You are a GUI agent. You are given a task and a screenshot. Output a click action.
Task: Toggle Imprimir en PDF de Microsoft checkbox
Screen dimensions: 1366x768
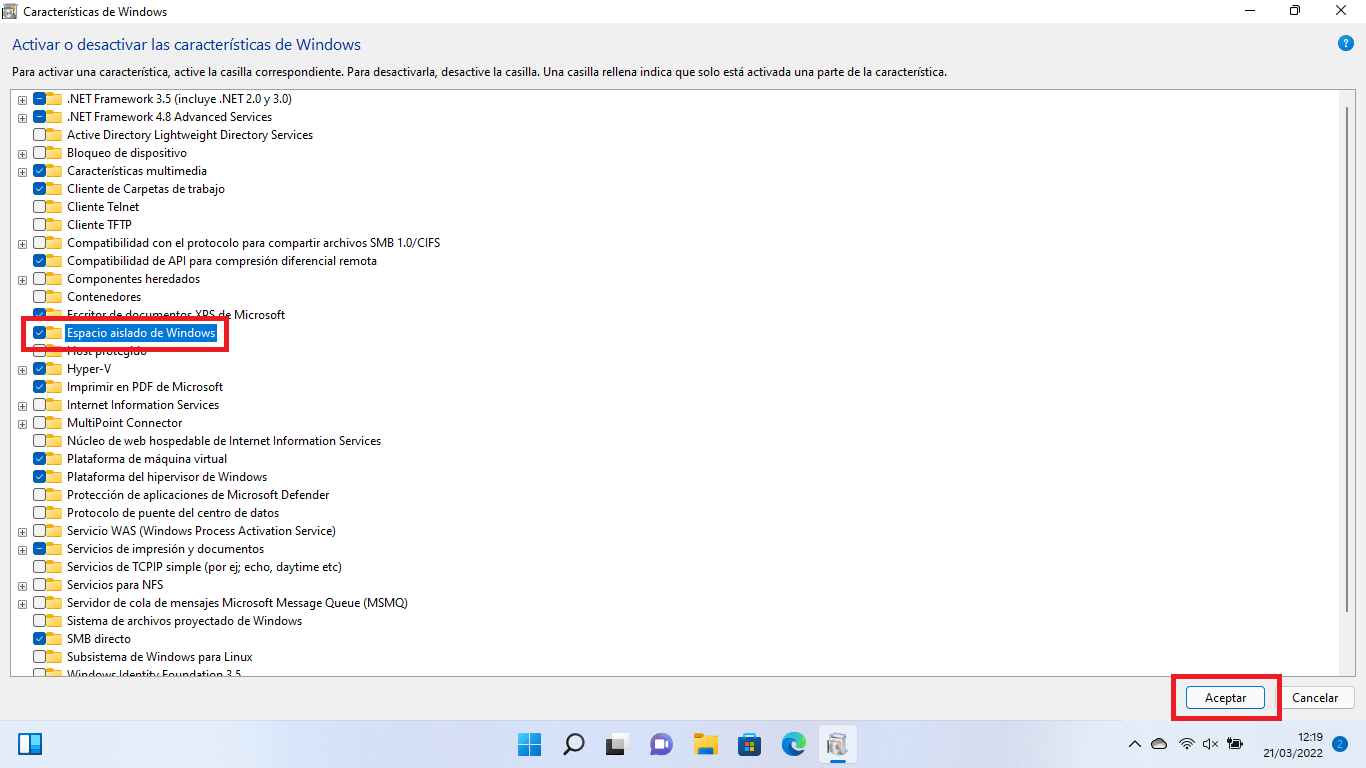(39, 387)
